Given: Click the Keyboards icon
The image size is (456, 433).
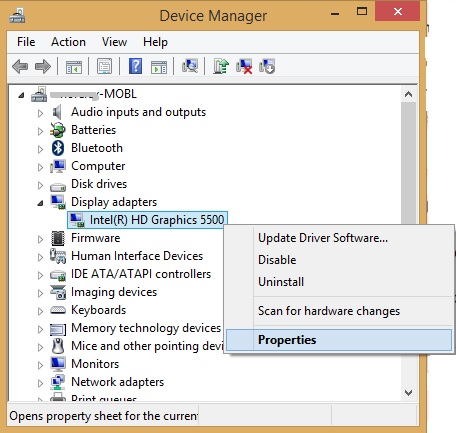Looking at the screenshot, I should point(58,310).
